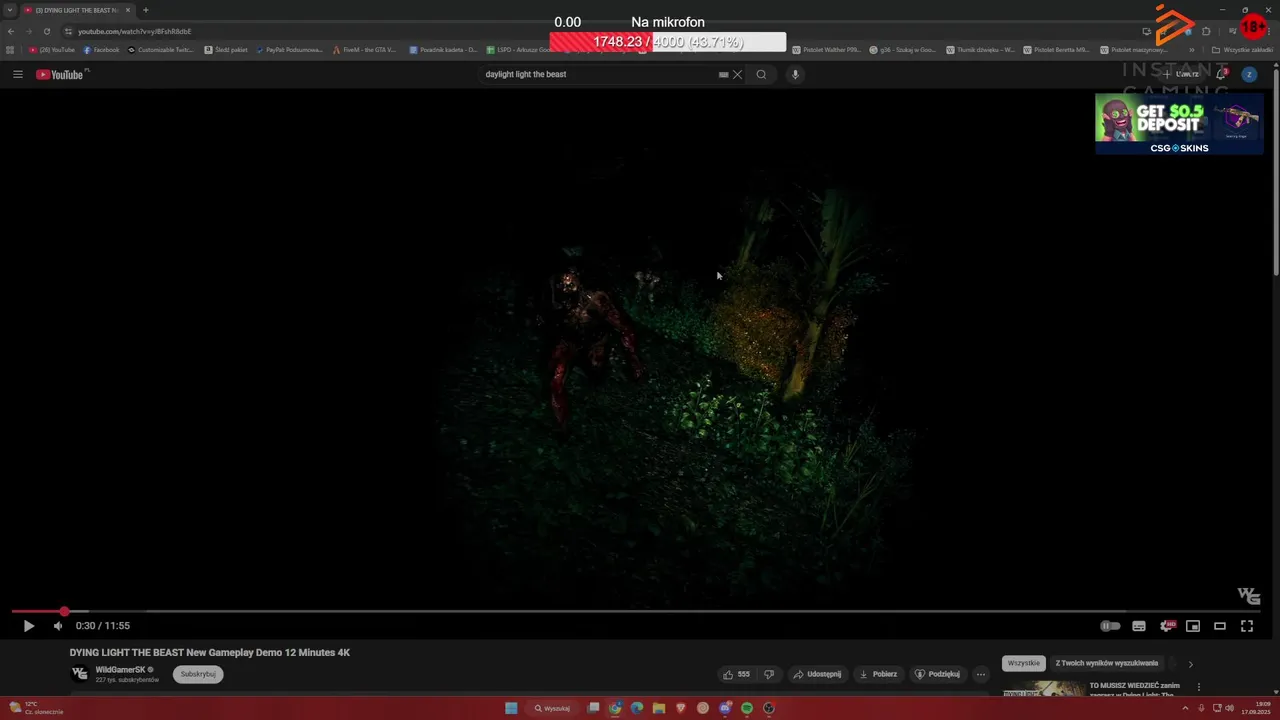This screenshot has width=1280, height=720.
Task: Open the Utwórz create button
Action: pos(1181,74)
